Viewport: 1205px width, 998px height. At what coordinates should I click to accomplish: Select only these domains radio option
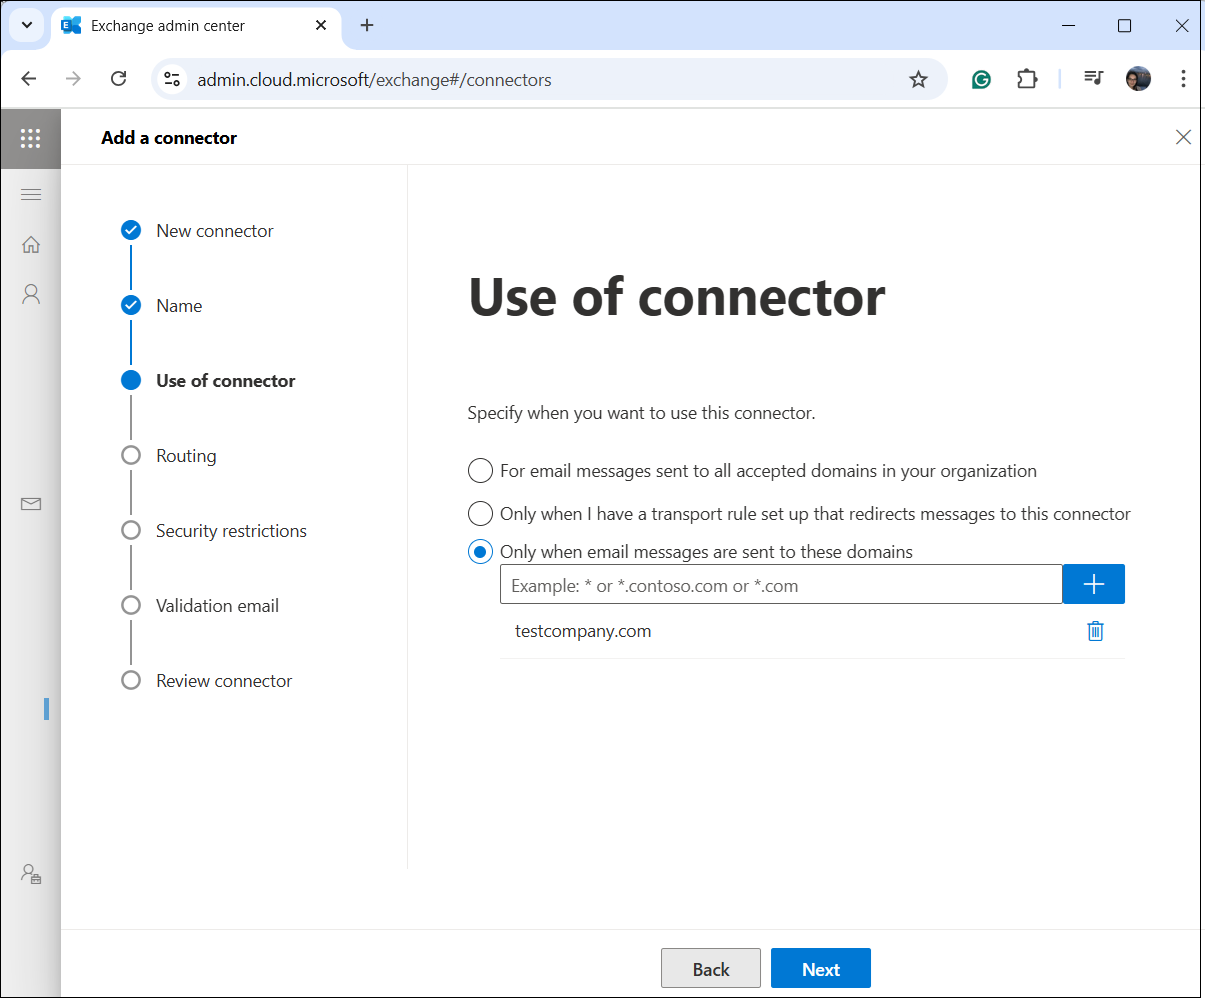(481, 552)
